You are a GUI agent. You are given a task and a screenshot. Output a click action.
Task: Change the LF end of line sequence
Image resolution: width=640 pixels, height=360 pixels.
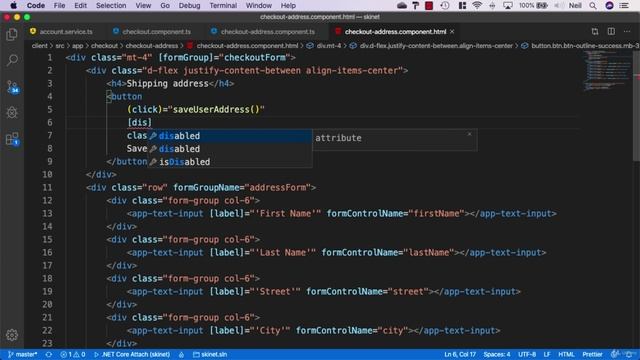pos(547,354)
